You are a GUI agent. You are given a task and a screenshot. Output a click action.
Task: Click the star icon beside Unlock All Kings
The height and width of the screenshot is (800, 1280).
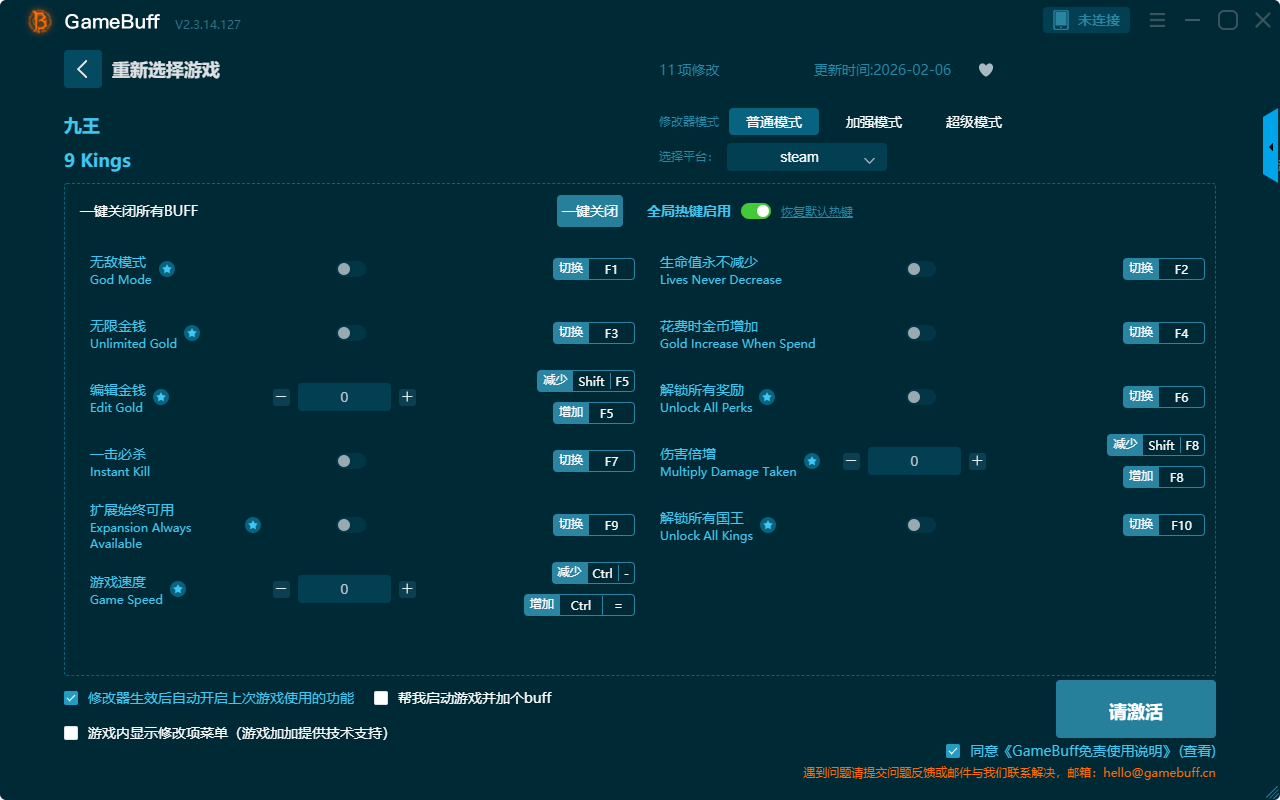(x=767, y=525)
